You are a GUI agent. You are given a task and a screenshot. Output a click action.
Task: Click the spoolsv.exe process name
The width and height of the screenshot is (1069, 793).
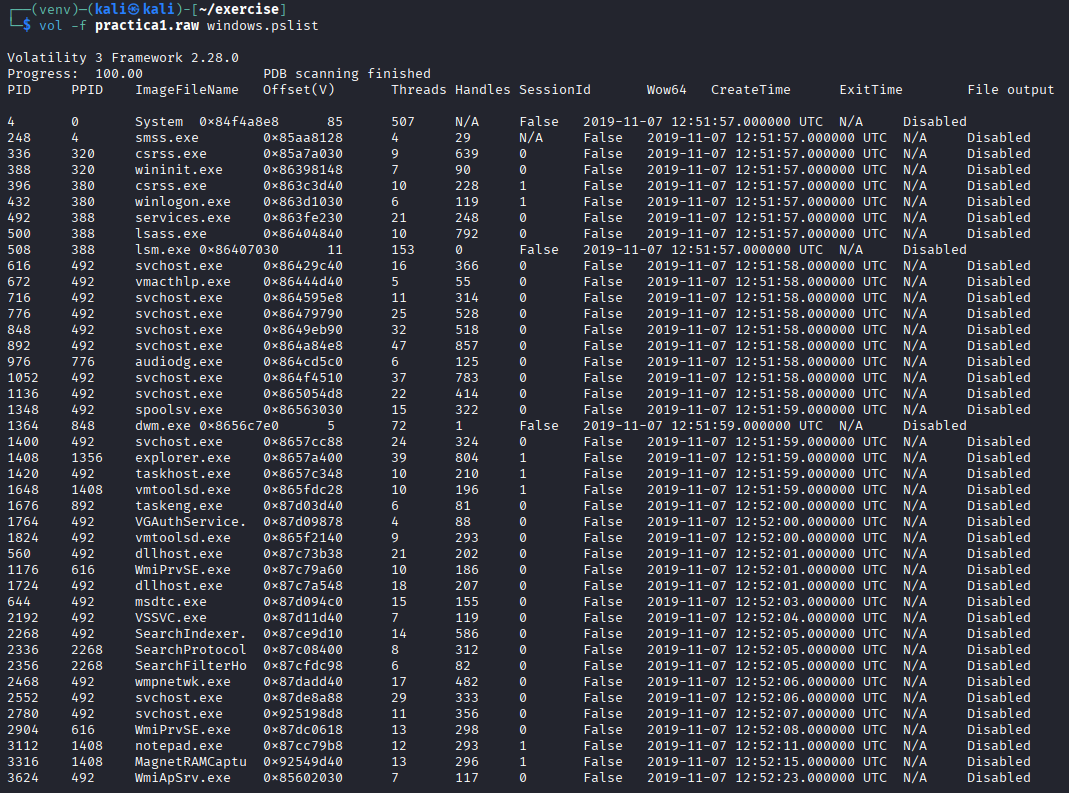click(179, 410)
